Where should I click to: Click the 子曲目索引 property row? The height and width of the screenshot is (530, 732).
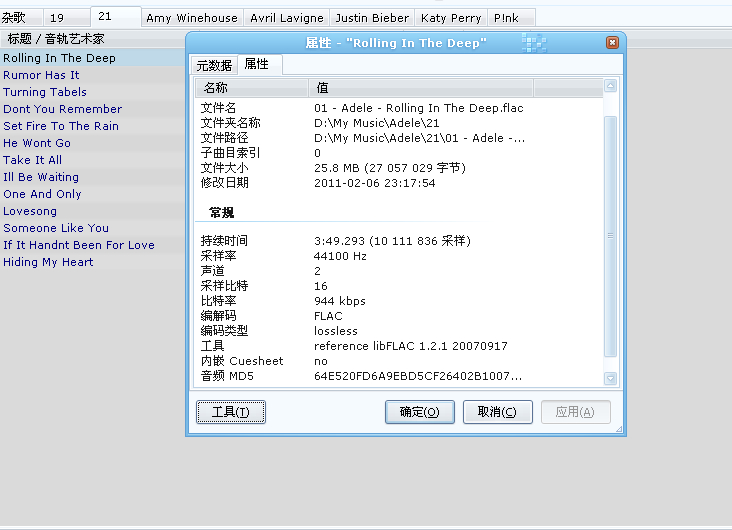[x=399, y=153]
